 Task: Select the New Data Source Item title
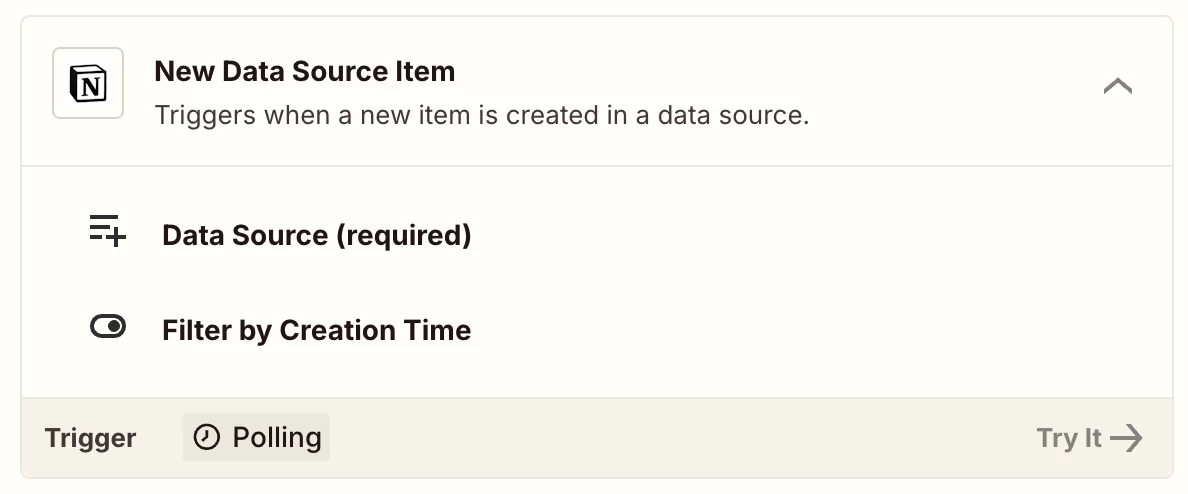304,72
